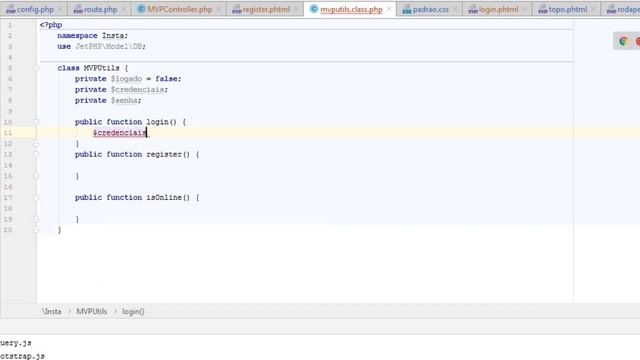Click line number 14 in the gutter
Image resolution: width=640 pixels, height=360 pixels.
coord(8,165)
